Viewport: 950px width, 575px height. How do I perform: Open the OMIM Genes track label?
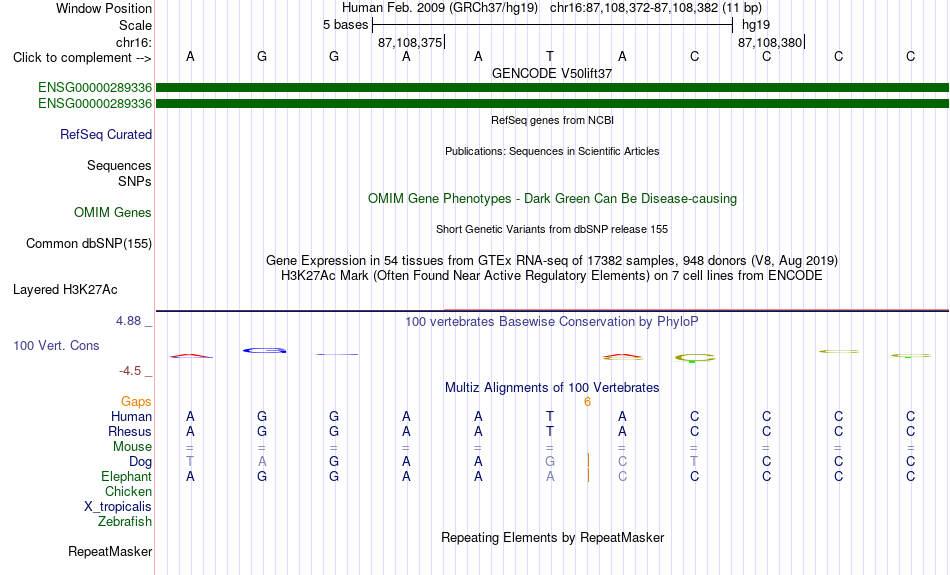coord(112,213)
